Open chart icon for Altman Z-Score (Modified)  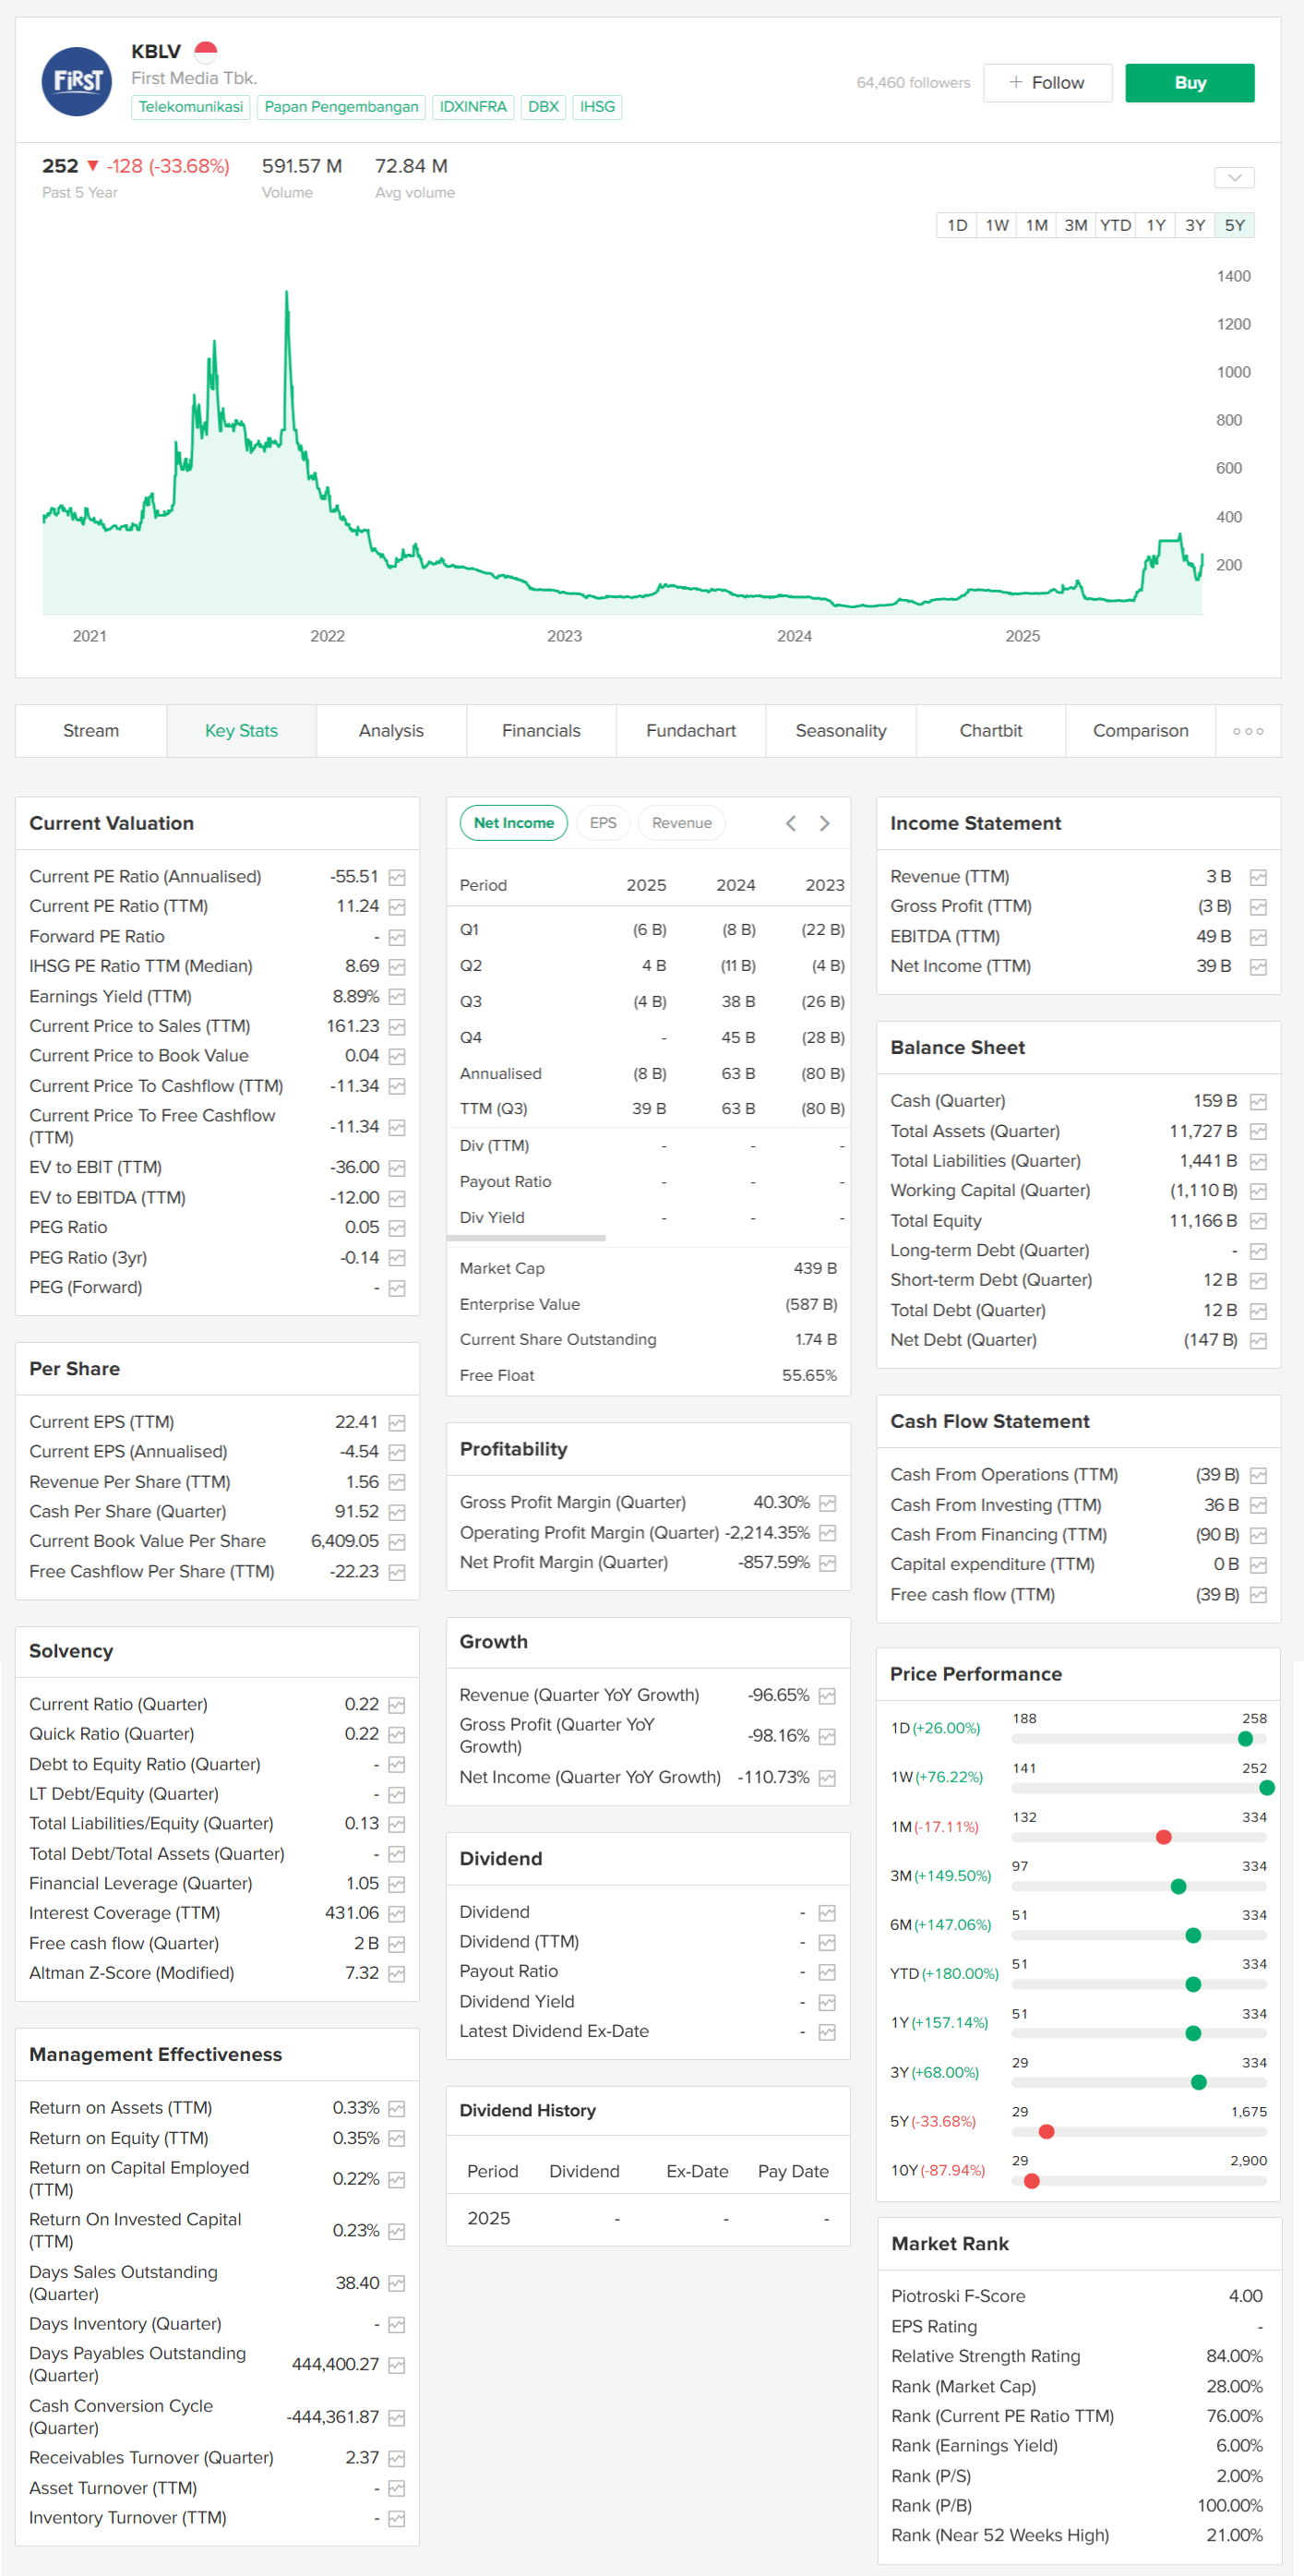click(x=397, y=1973)
